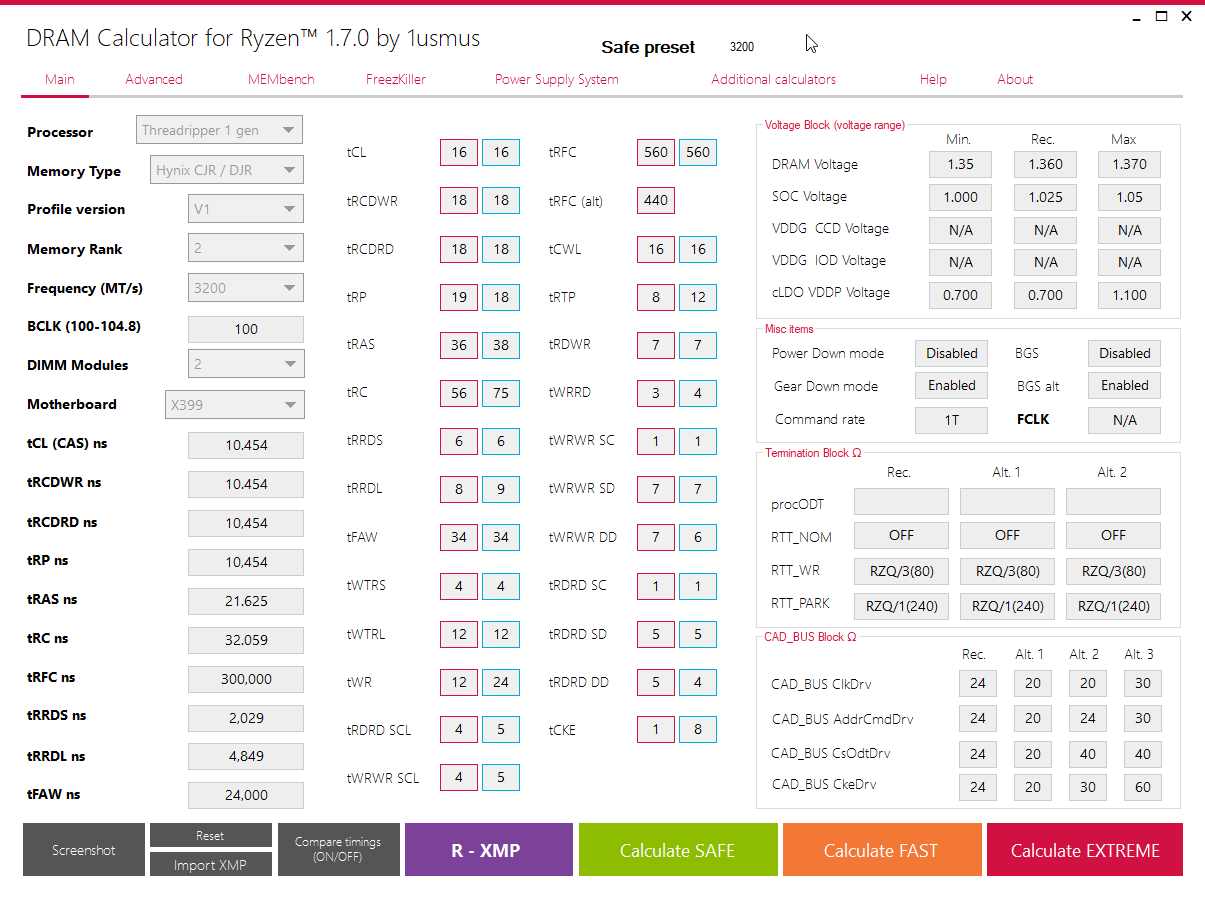1205x907 pixels.
Task: Click the blue-bordered tRTP value 12
Action: pos(698,297)
